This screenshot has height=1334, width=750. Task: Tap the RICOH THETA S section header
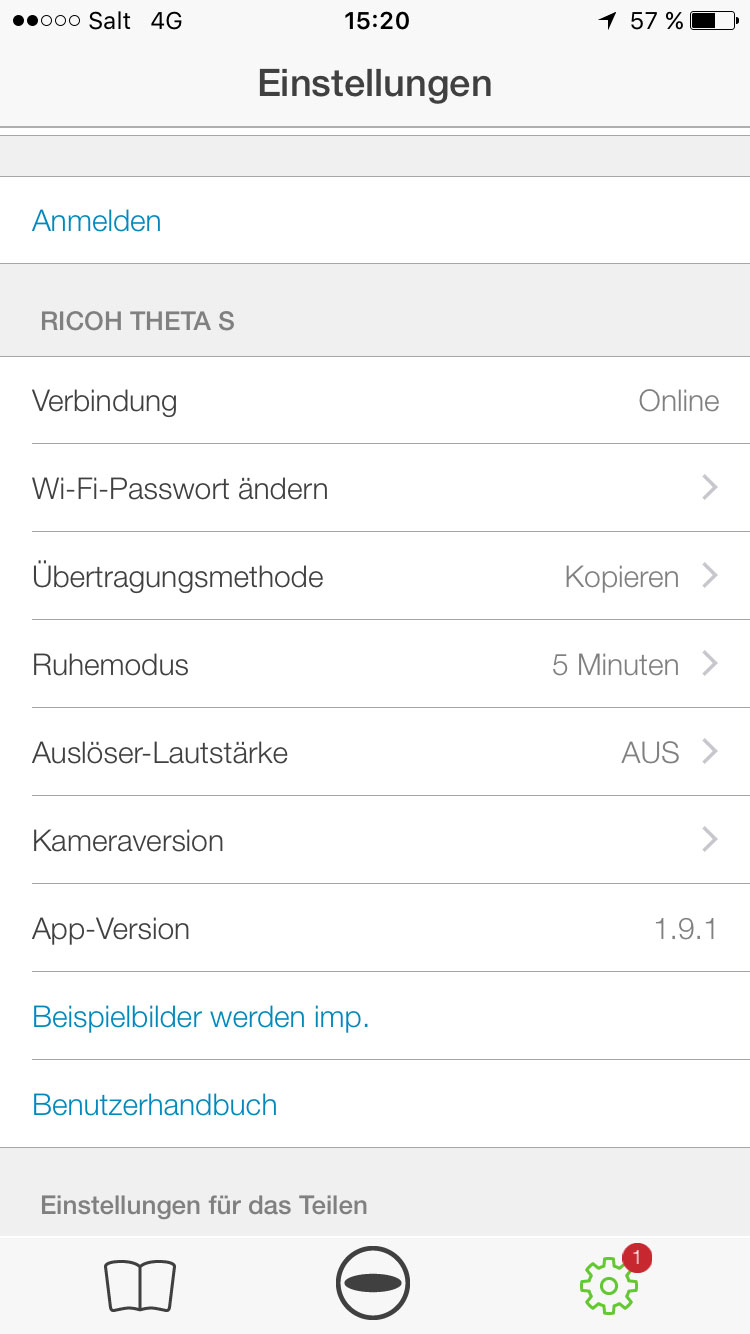click(138, 321)
